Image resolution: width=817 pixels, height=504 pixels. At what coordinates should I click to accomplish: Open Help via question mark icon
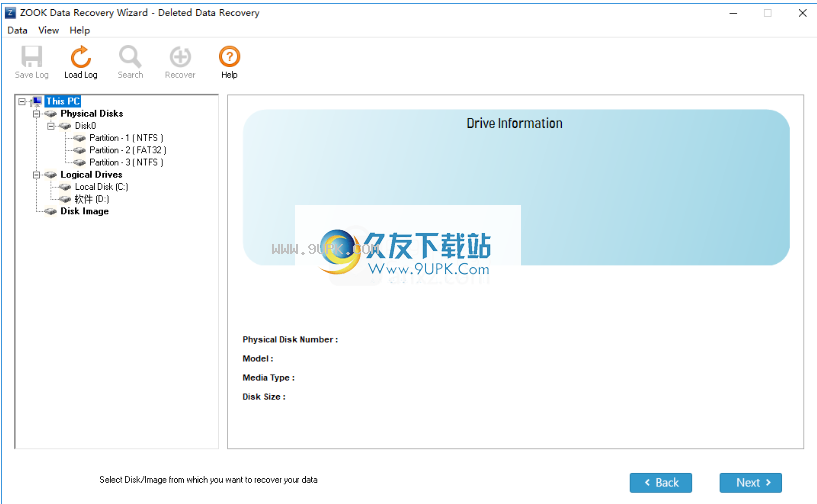tap(229, 56)
